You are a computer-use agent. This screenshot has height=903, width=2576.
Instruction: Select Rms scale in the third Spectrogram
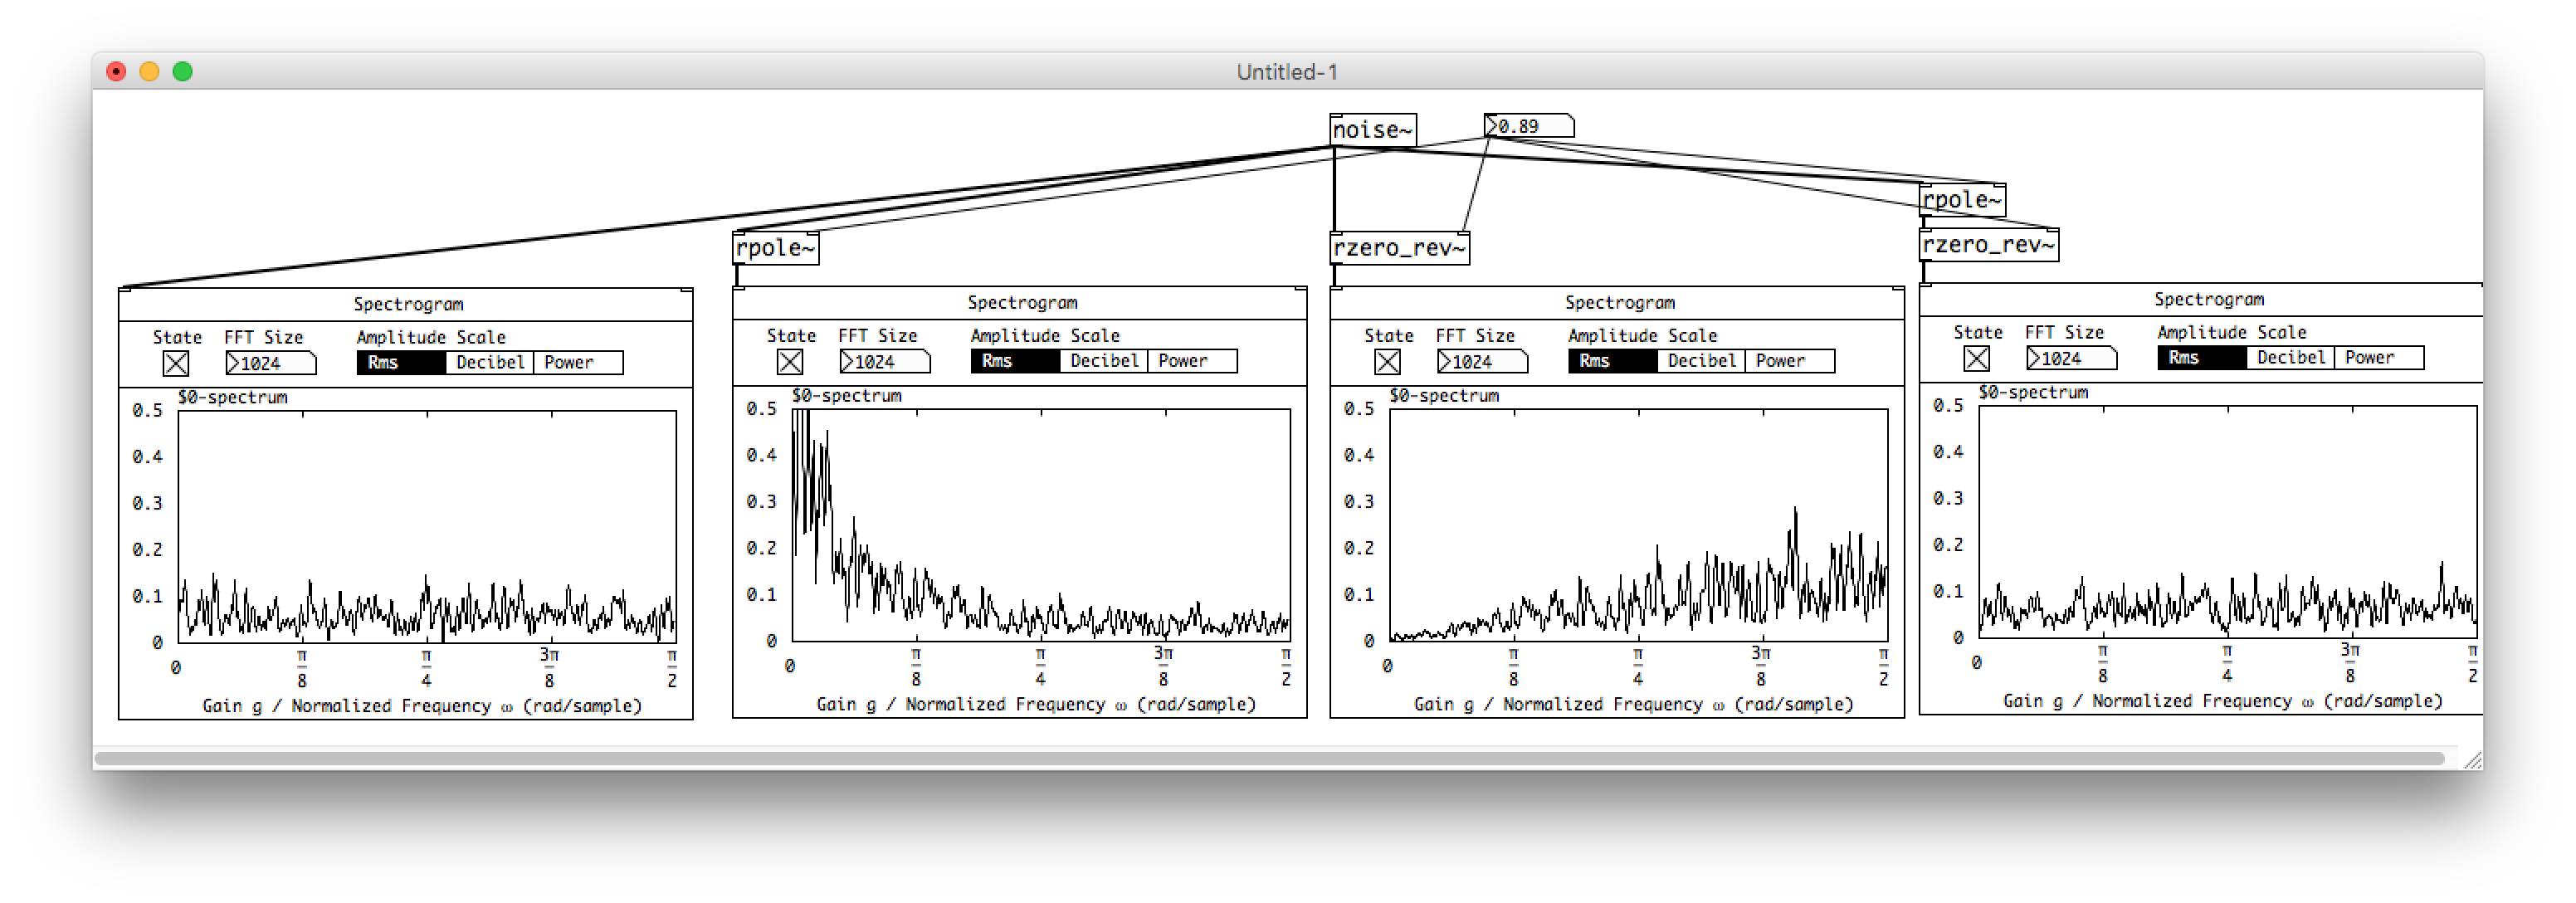coord(1612,360)
